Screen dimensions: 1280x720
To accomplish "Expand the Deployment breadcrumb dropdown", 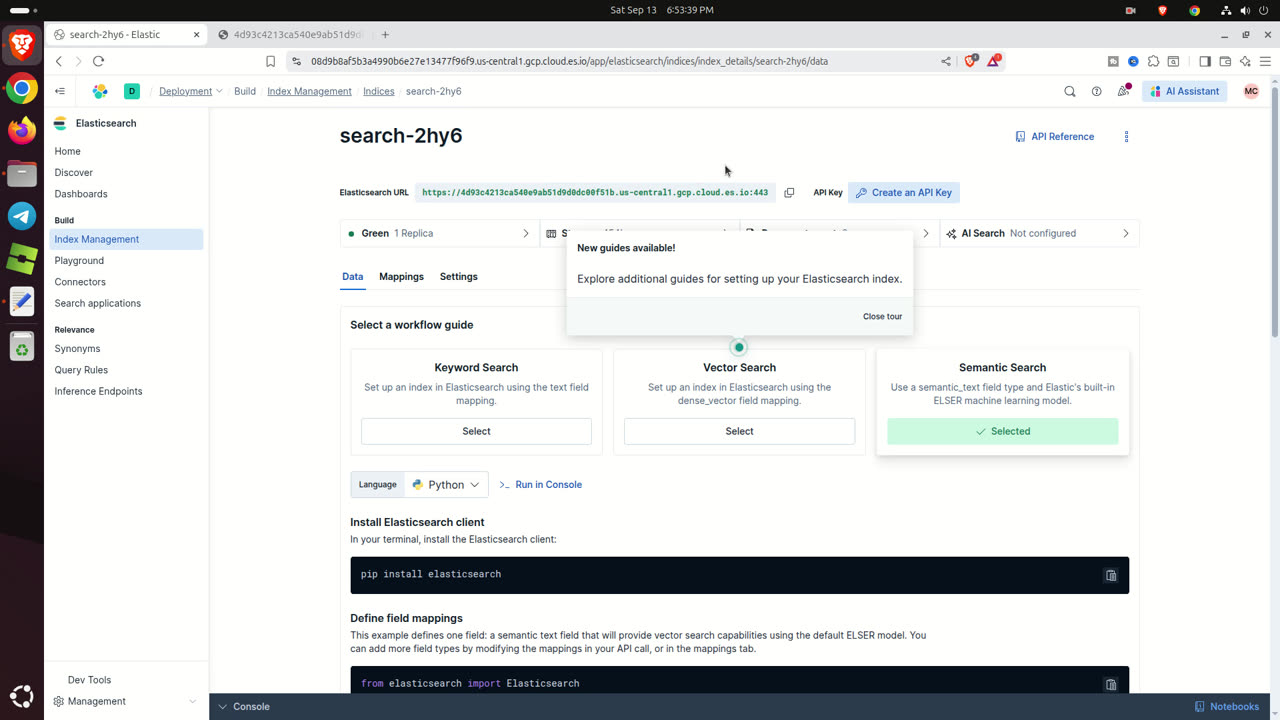I will tap(190, 91).
